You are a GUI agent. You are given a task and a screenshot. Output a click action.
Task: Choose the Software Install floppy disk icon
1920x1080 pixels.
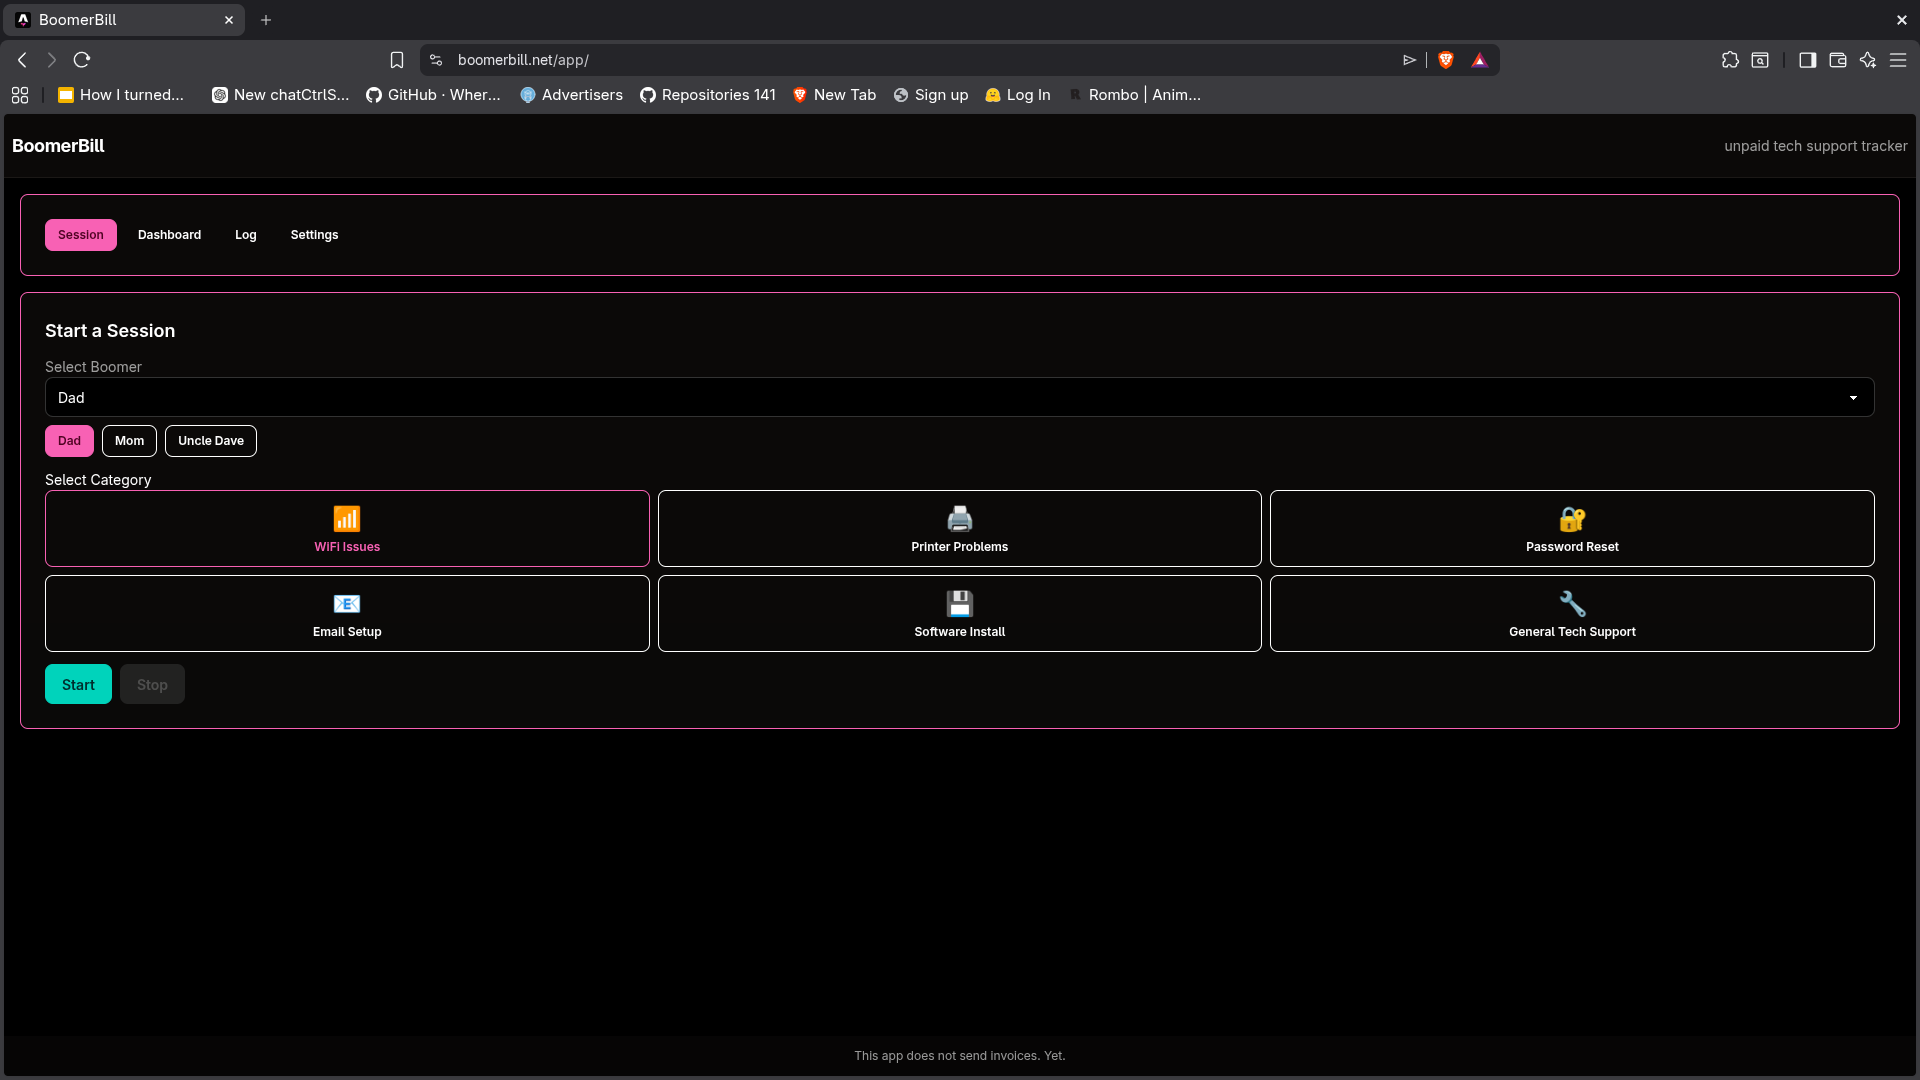pyautogui.click(x=959, y=604)
